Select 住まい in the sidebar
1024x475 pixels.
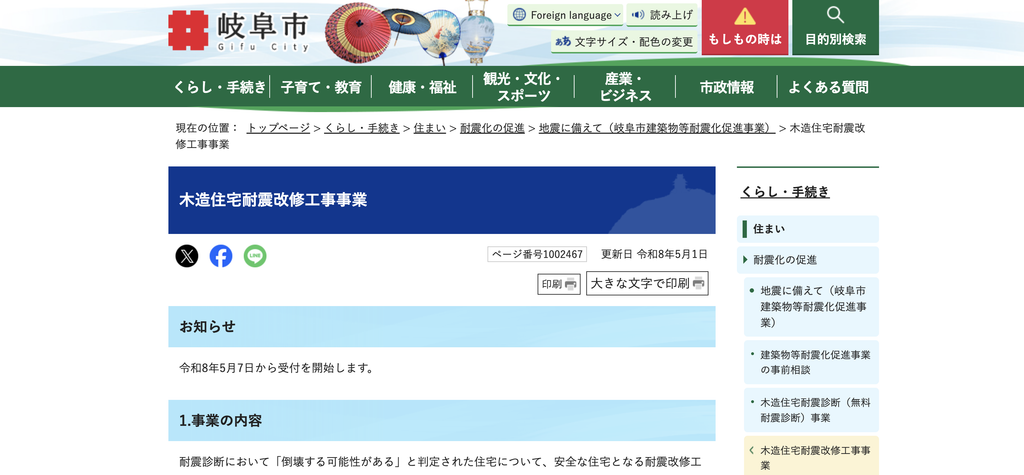pyautogui.click(x=808, y=229)
